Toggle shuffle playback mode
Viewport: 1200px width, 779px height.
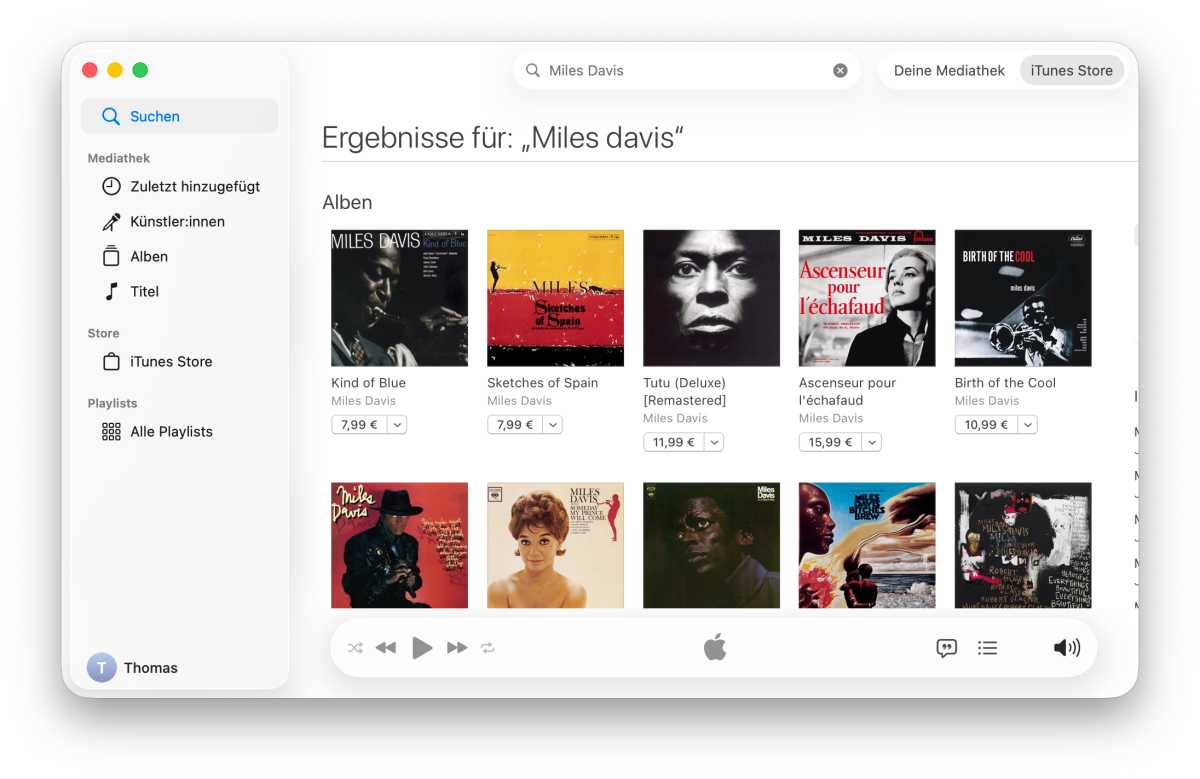[355, 648]
